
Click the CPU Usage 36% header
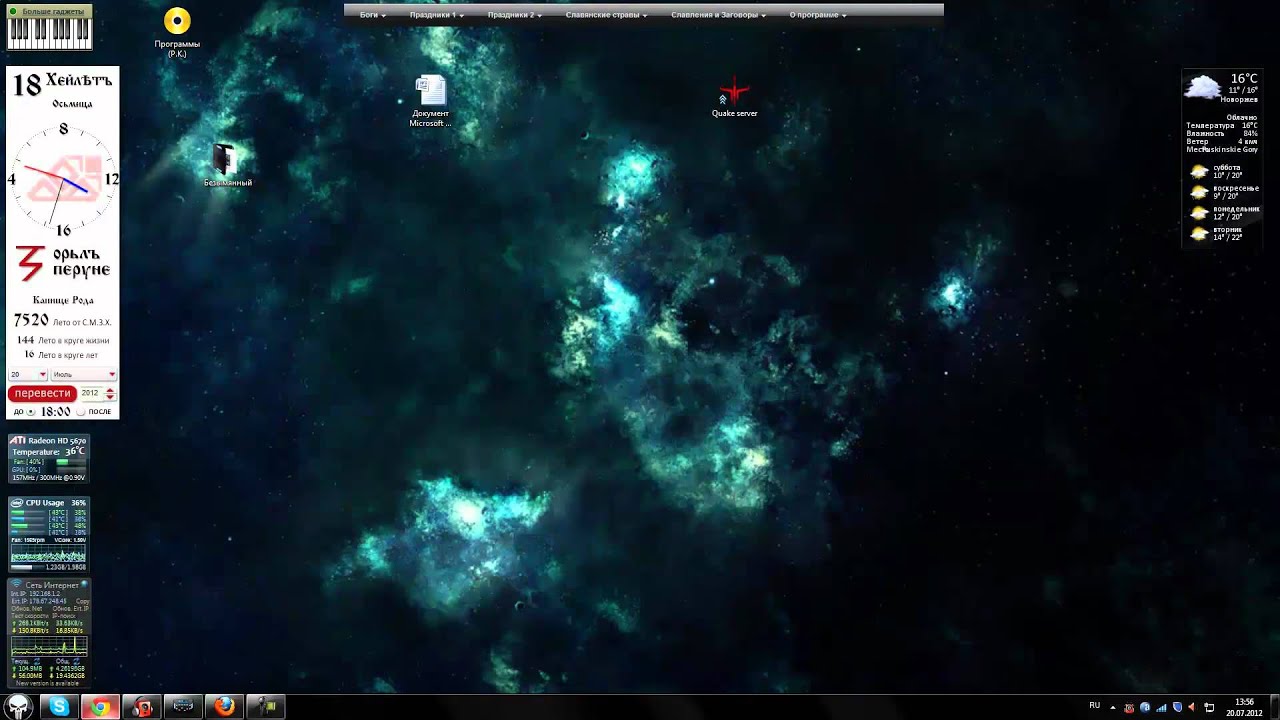tap(48, 503)
